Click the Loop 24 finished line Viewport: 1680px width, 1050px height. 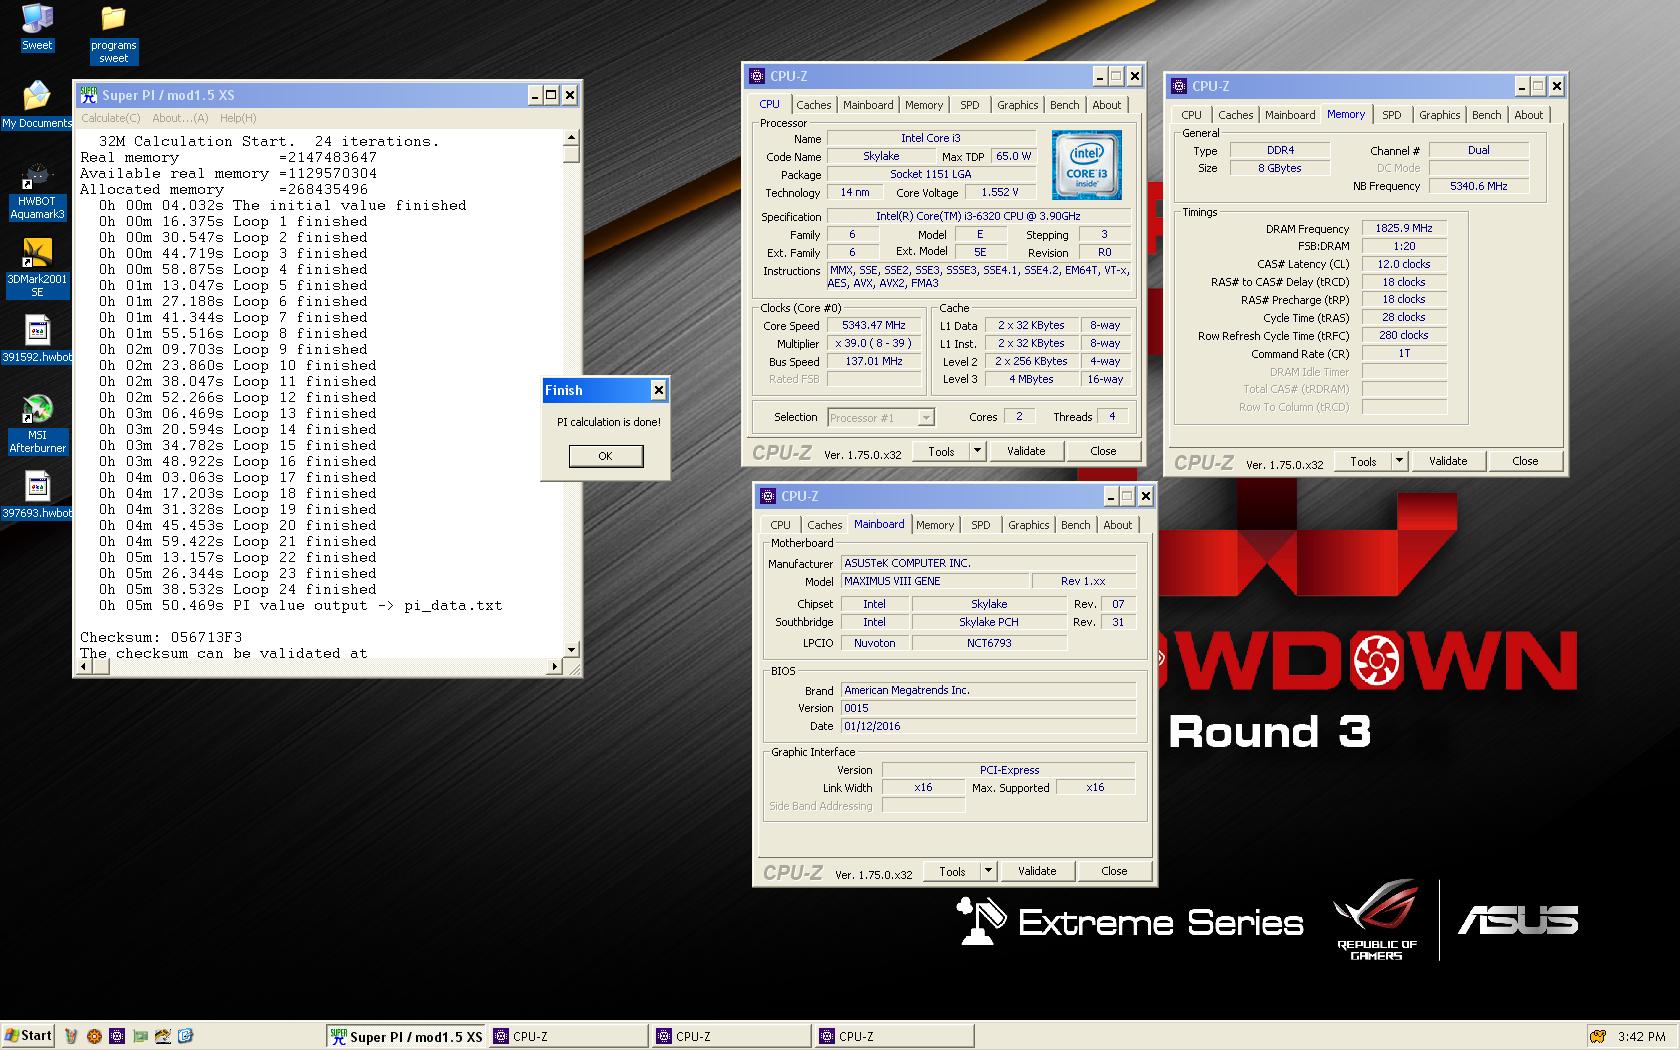coord(238,589)
